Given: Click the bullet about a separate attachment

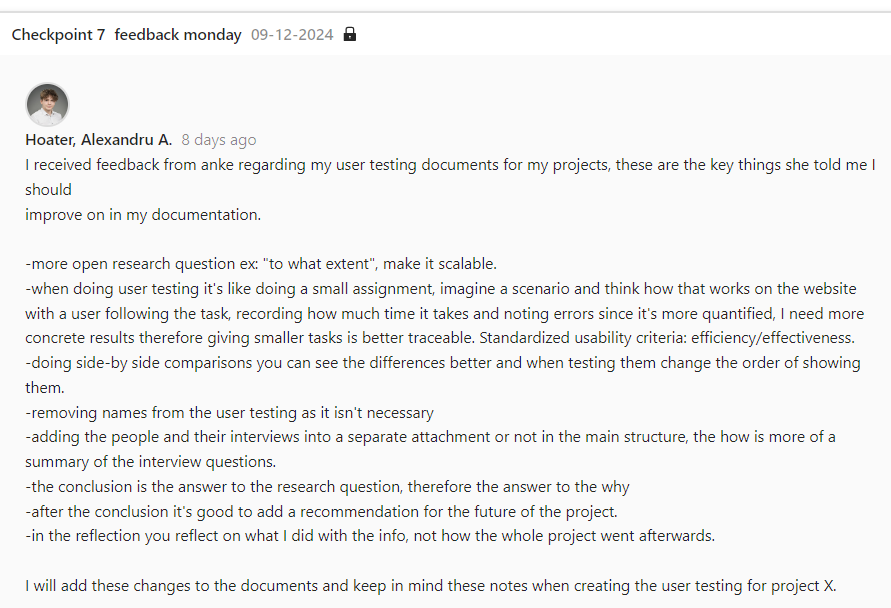Looking at the screenshot, I should [x=430, y=437].
